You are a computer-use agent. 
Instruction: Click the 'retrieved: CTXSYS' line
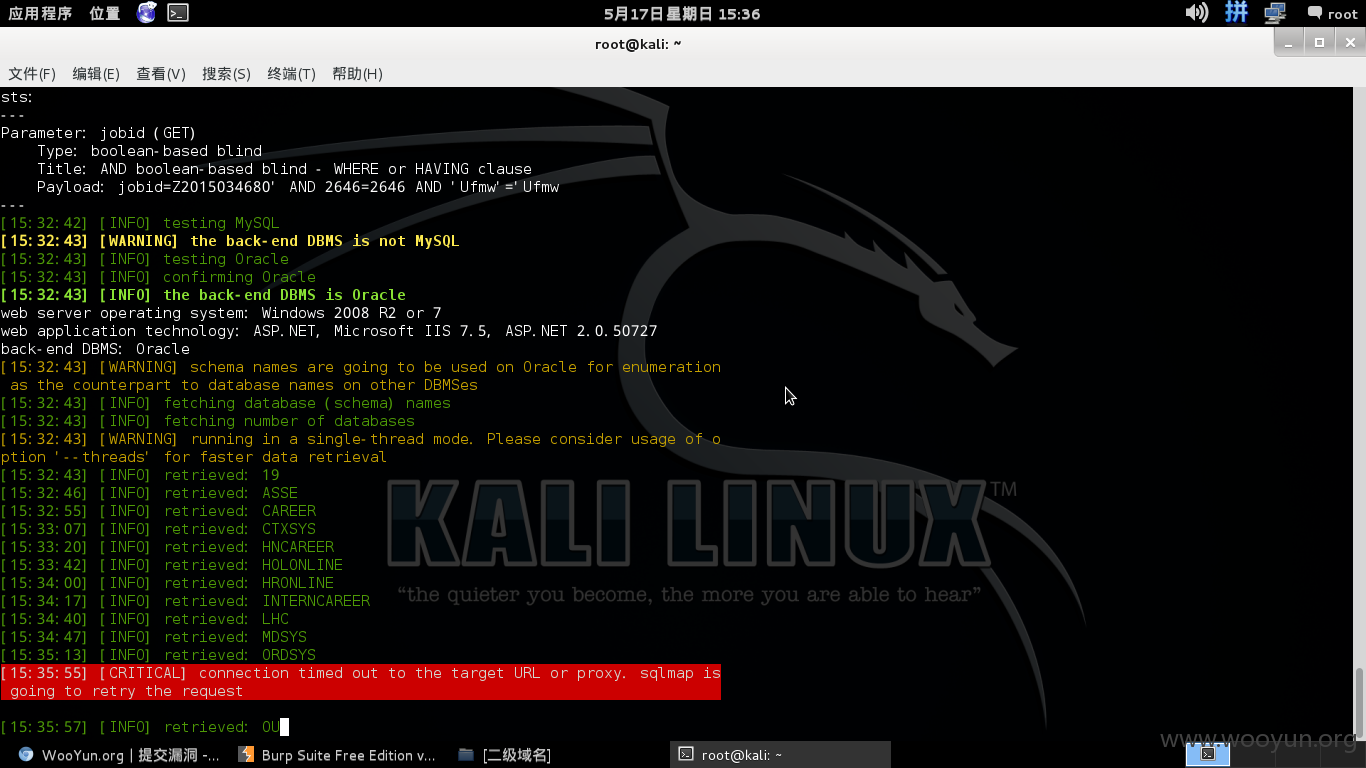pyautogui.click(x=158, y=529)
